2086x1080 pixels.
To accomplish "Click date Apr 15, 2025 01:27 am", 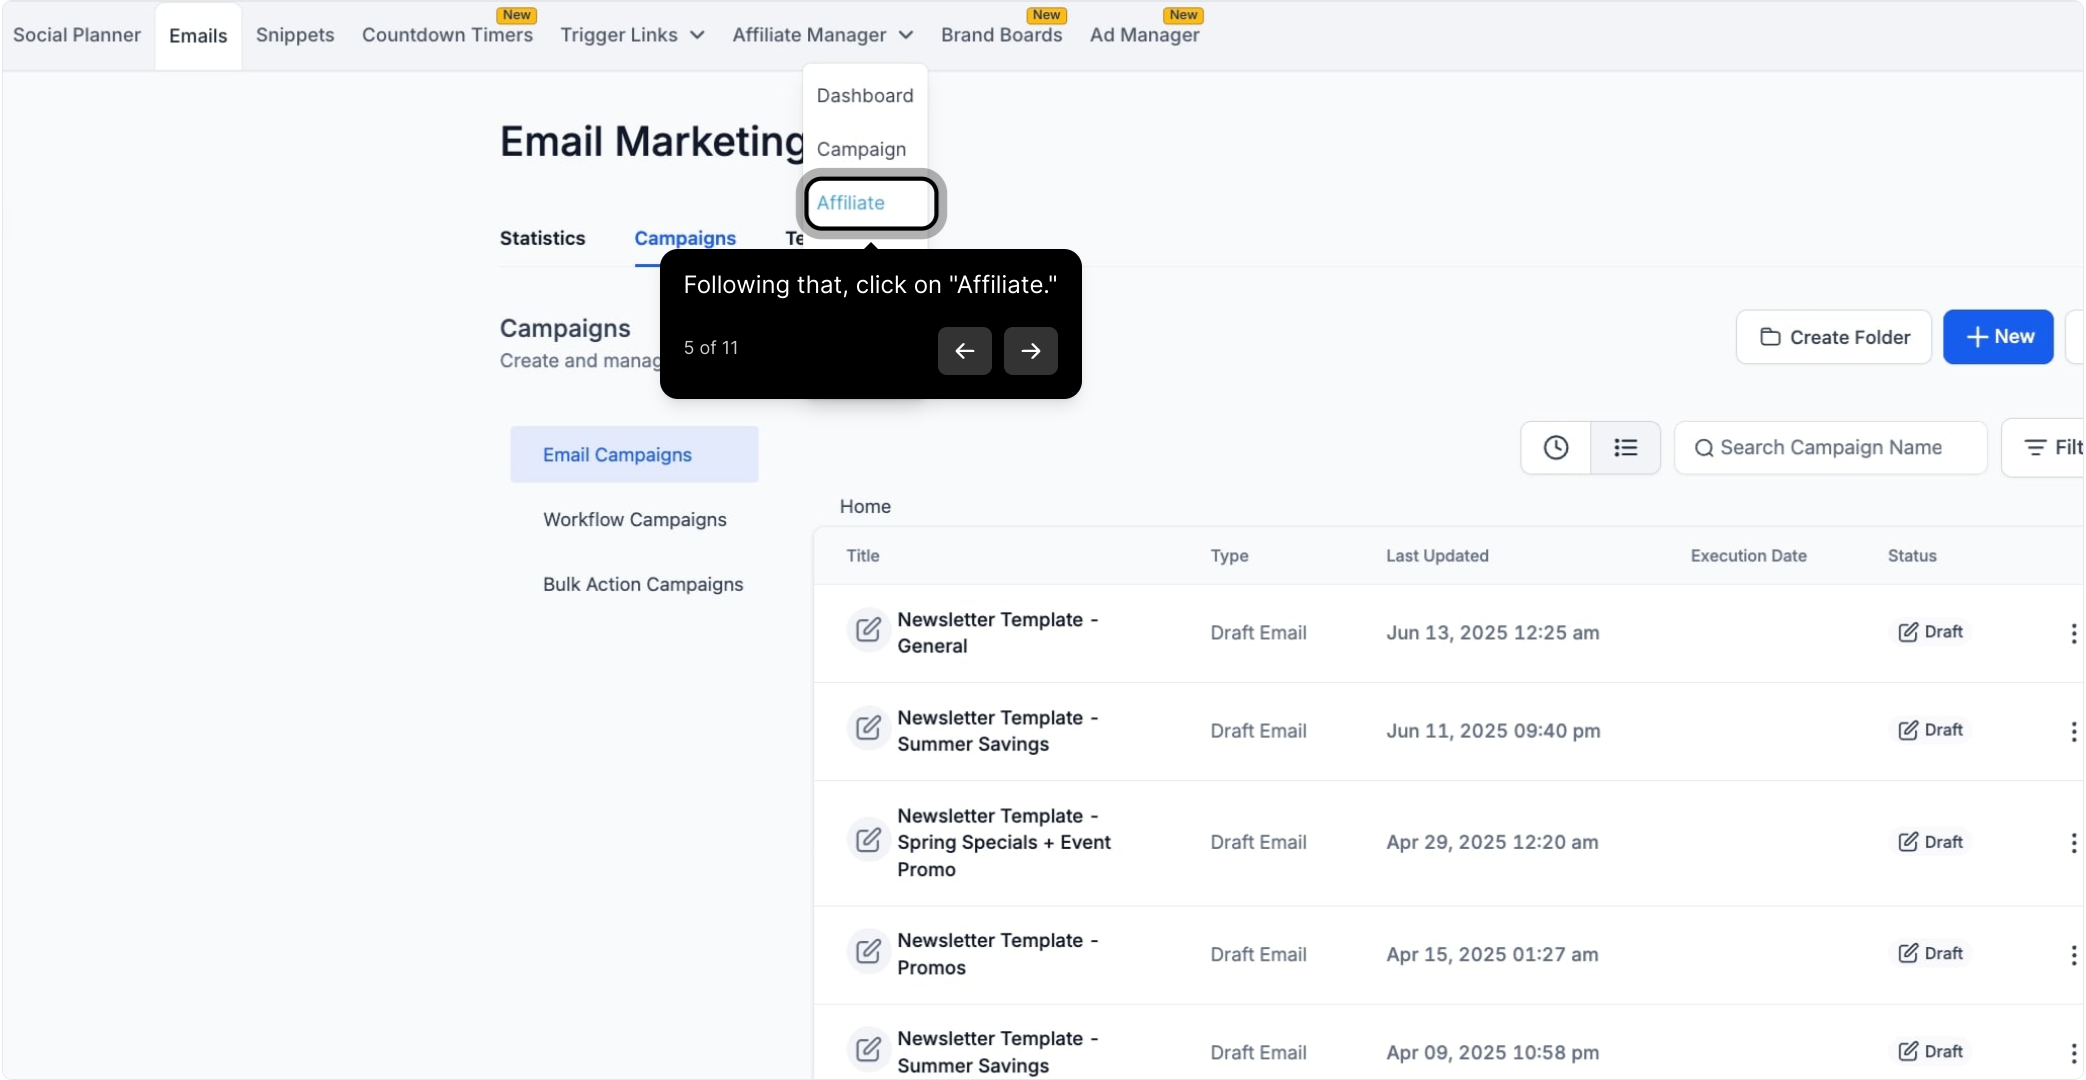I will 1492,955.
